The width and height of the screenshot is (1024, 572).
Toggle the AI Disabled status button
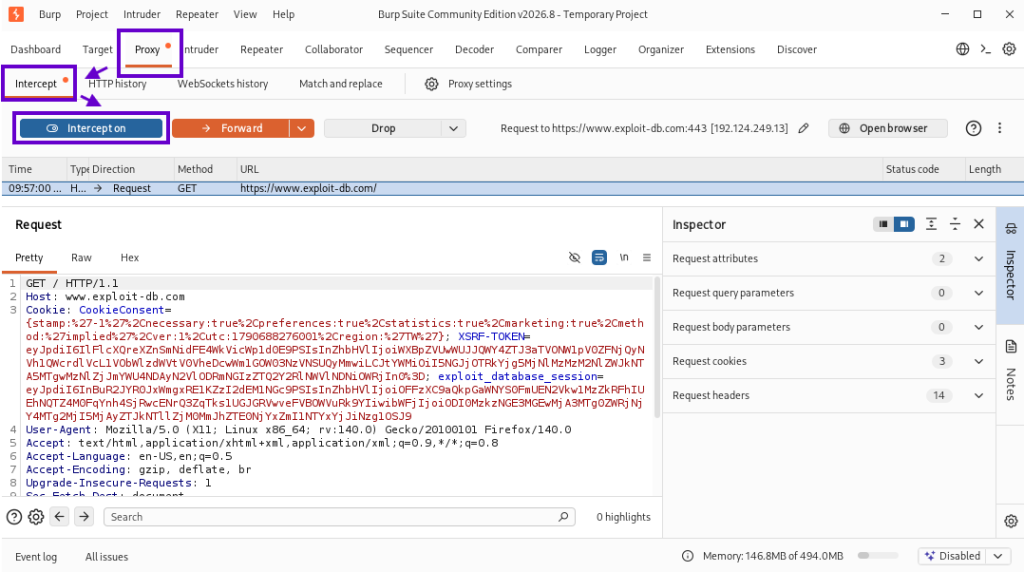click(952, 556)
